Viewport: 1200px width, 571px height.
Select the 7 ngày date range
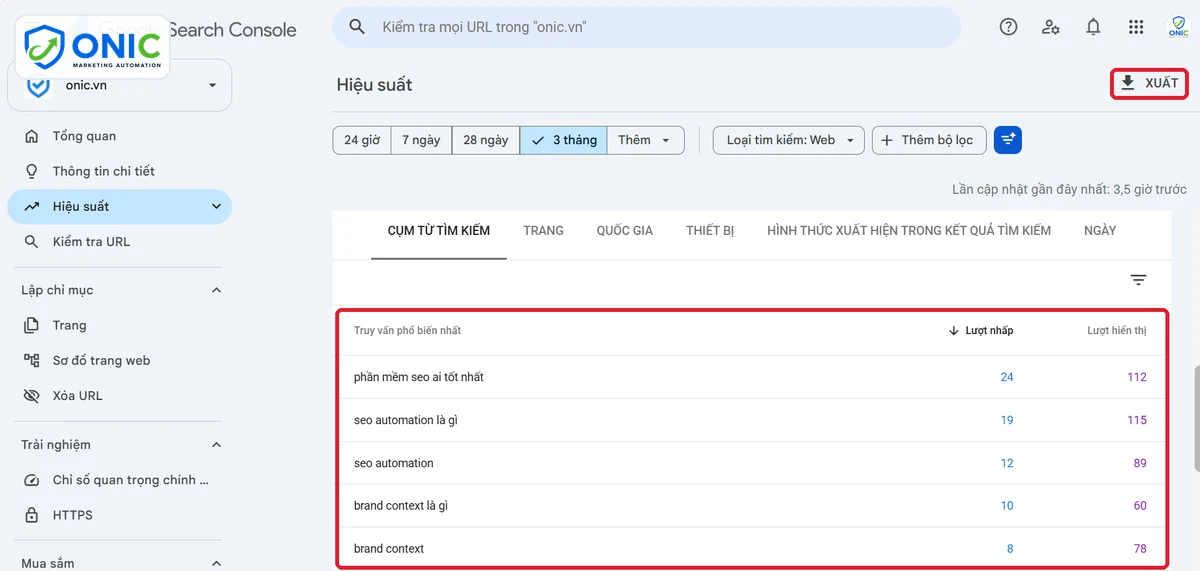[421, 140]
